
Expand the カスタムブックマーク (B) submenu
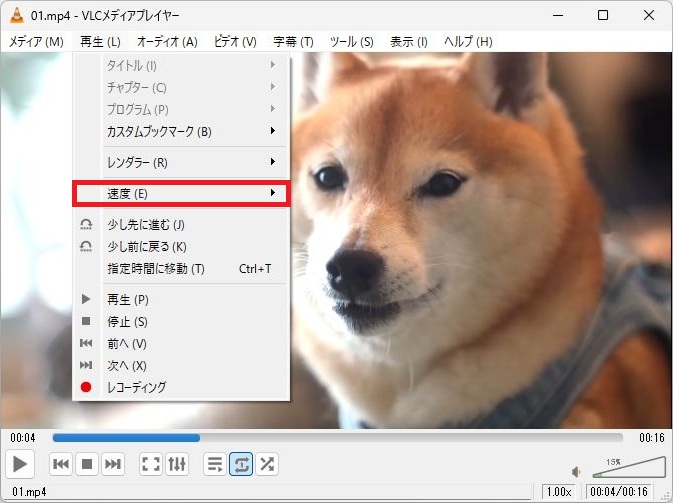[182, 131]
